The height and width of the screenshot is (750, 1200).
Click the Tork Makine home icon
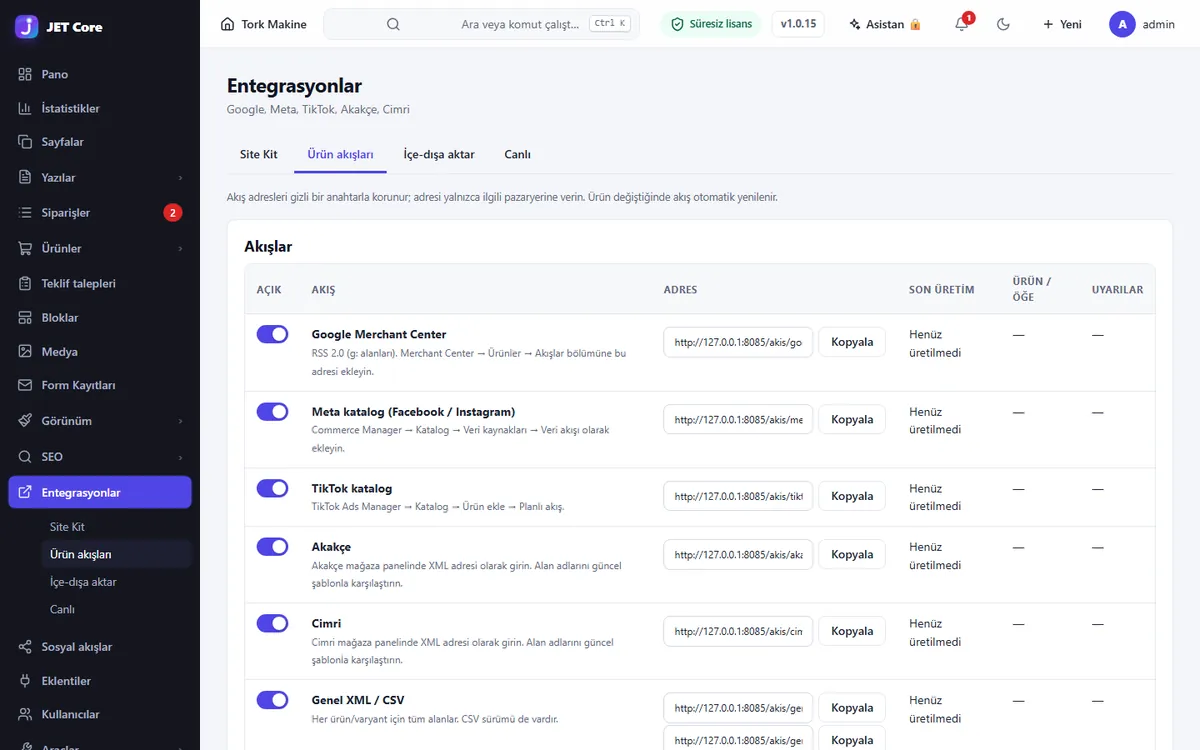[228, 24]
